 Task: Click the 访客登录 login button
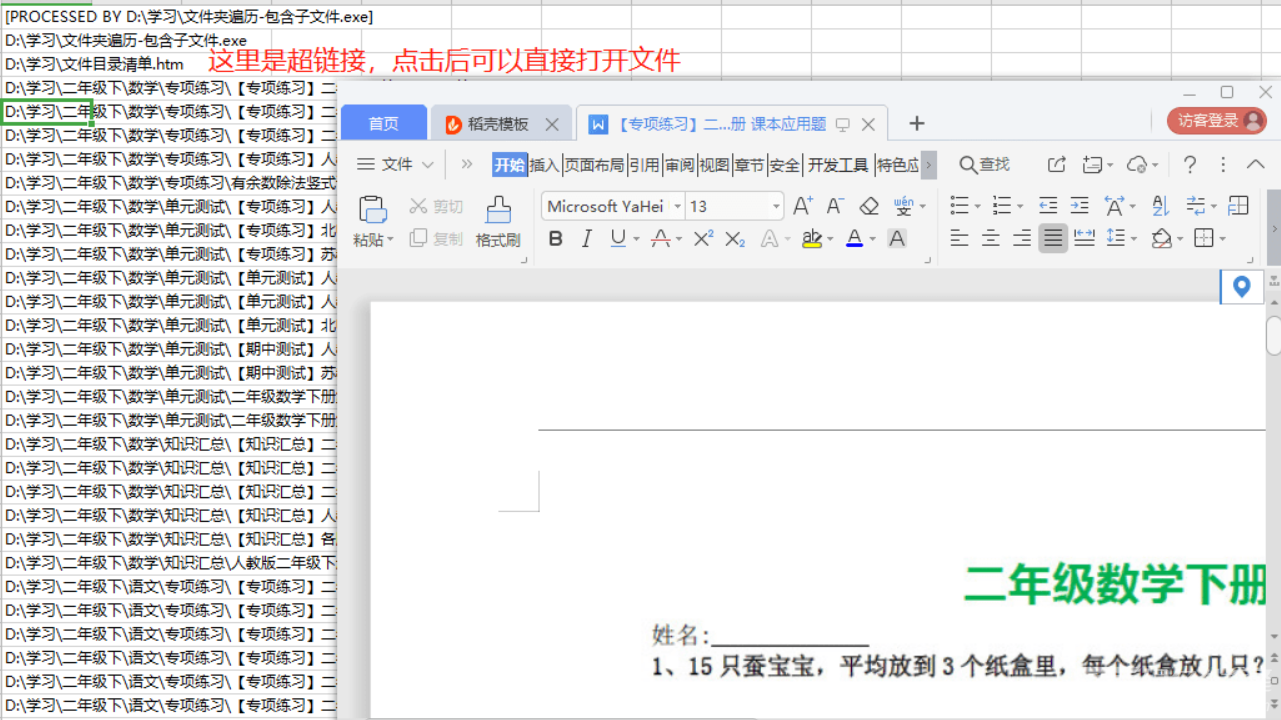coord(1217,120)
